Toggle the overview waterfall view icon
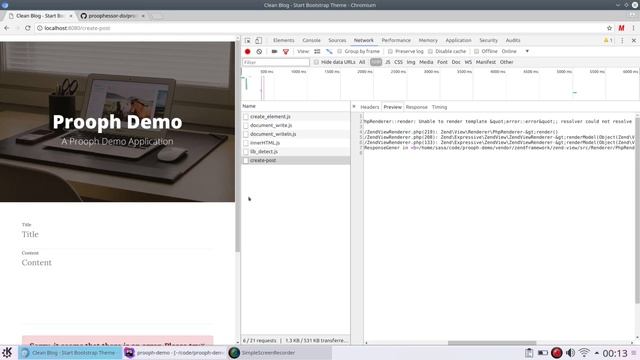Screen dimensions: 640x360 329,51
